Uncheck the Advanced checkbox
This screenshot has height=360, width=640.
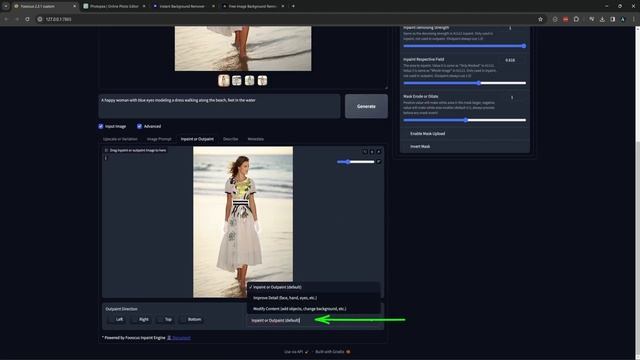tap(139, 126)
